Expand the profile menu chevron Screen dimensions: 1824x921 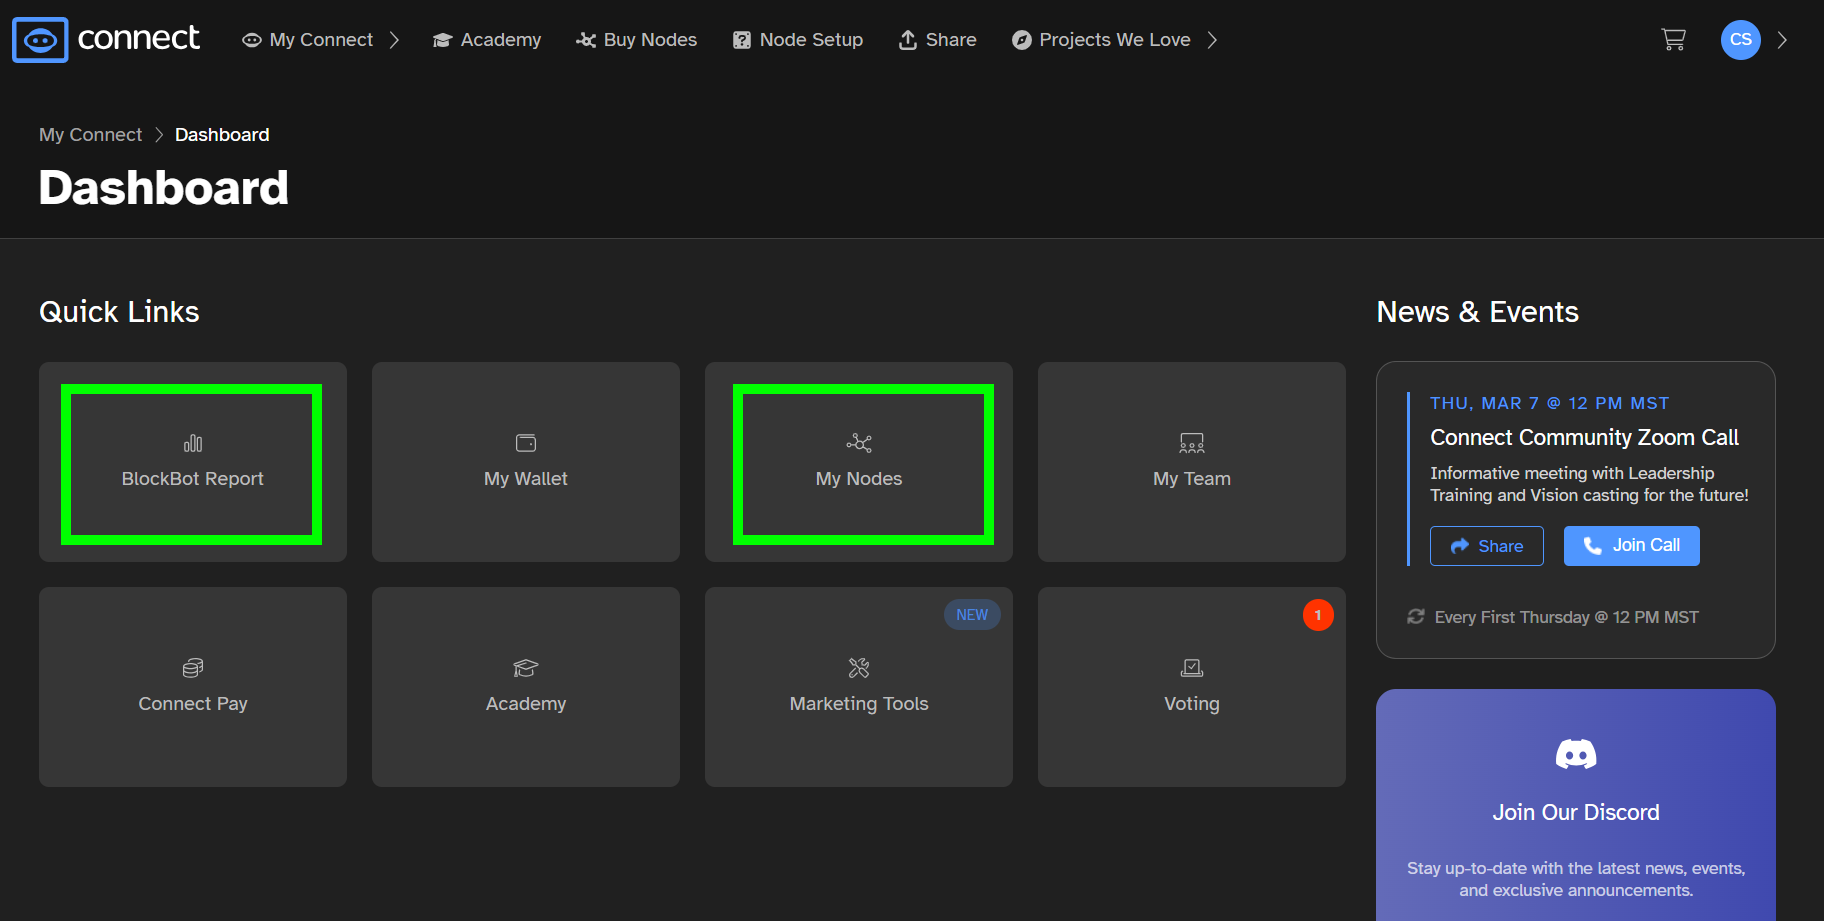pos(1782,40)
